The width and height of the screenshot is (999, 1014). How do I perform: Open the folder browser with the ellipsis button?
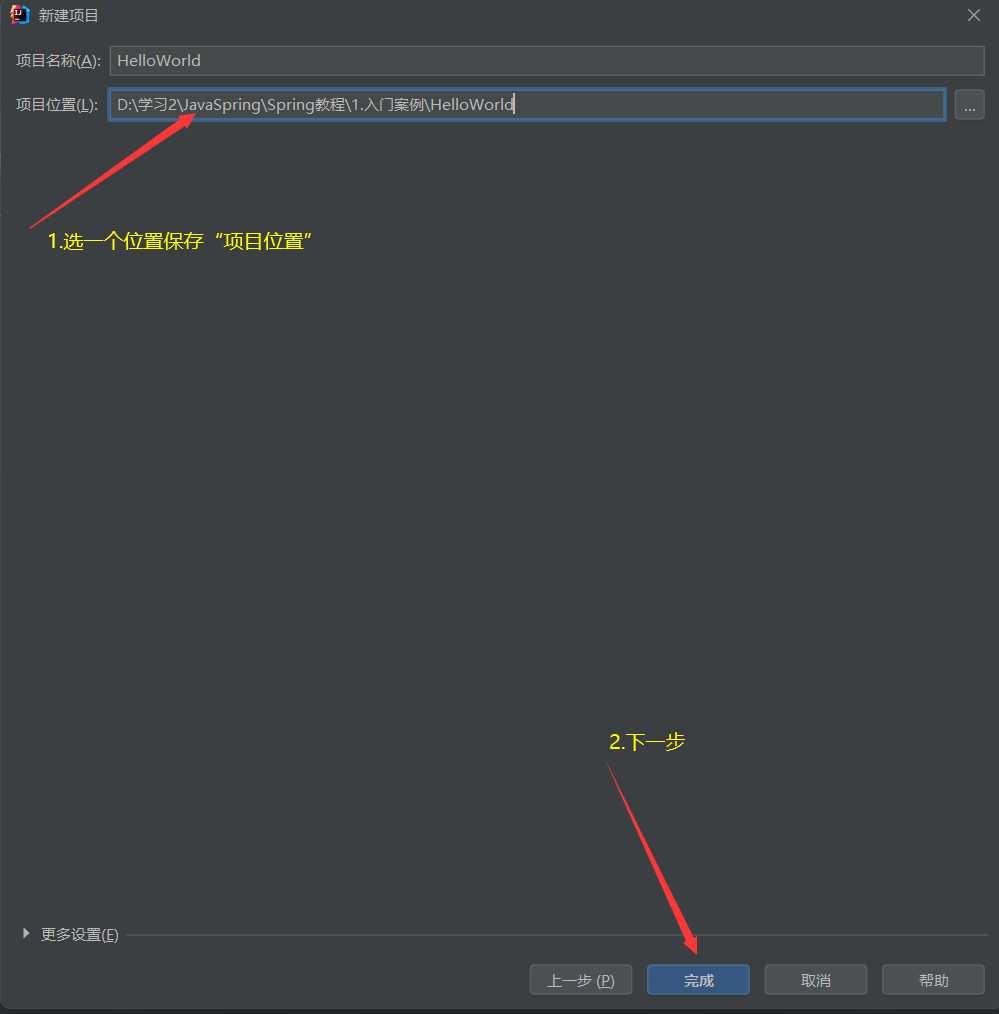pyautogui.click(x=969, y=105)
